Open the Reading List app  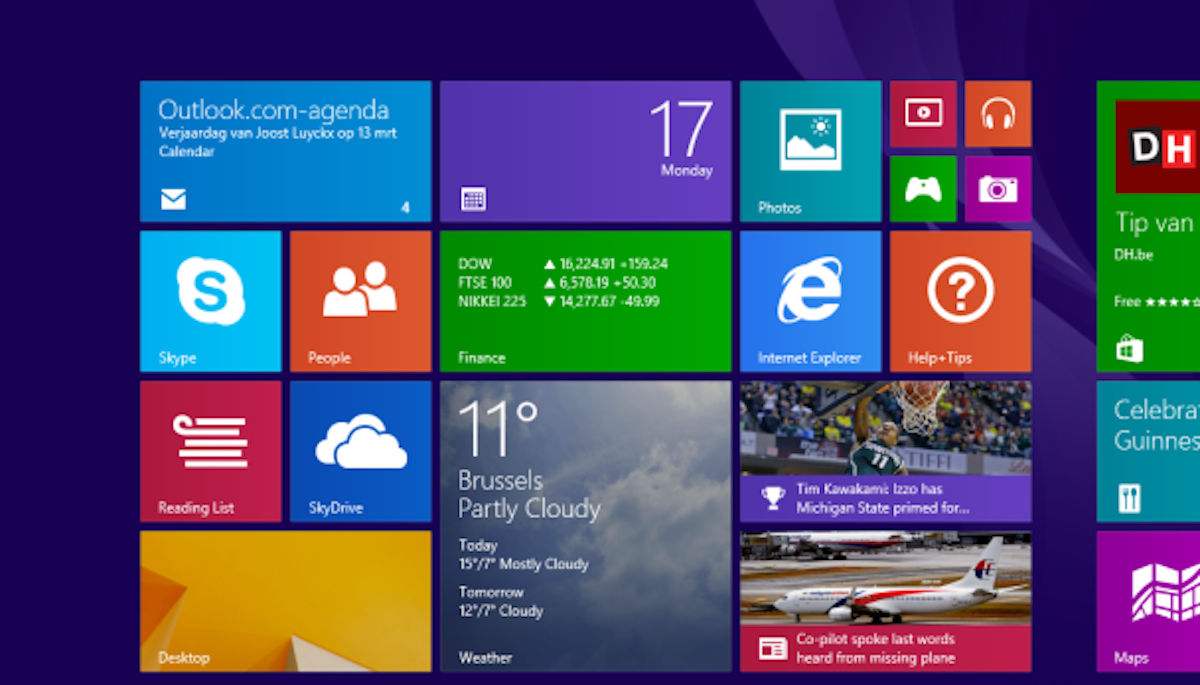(x=210, y=452)
